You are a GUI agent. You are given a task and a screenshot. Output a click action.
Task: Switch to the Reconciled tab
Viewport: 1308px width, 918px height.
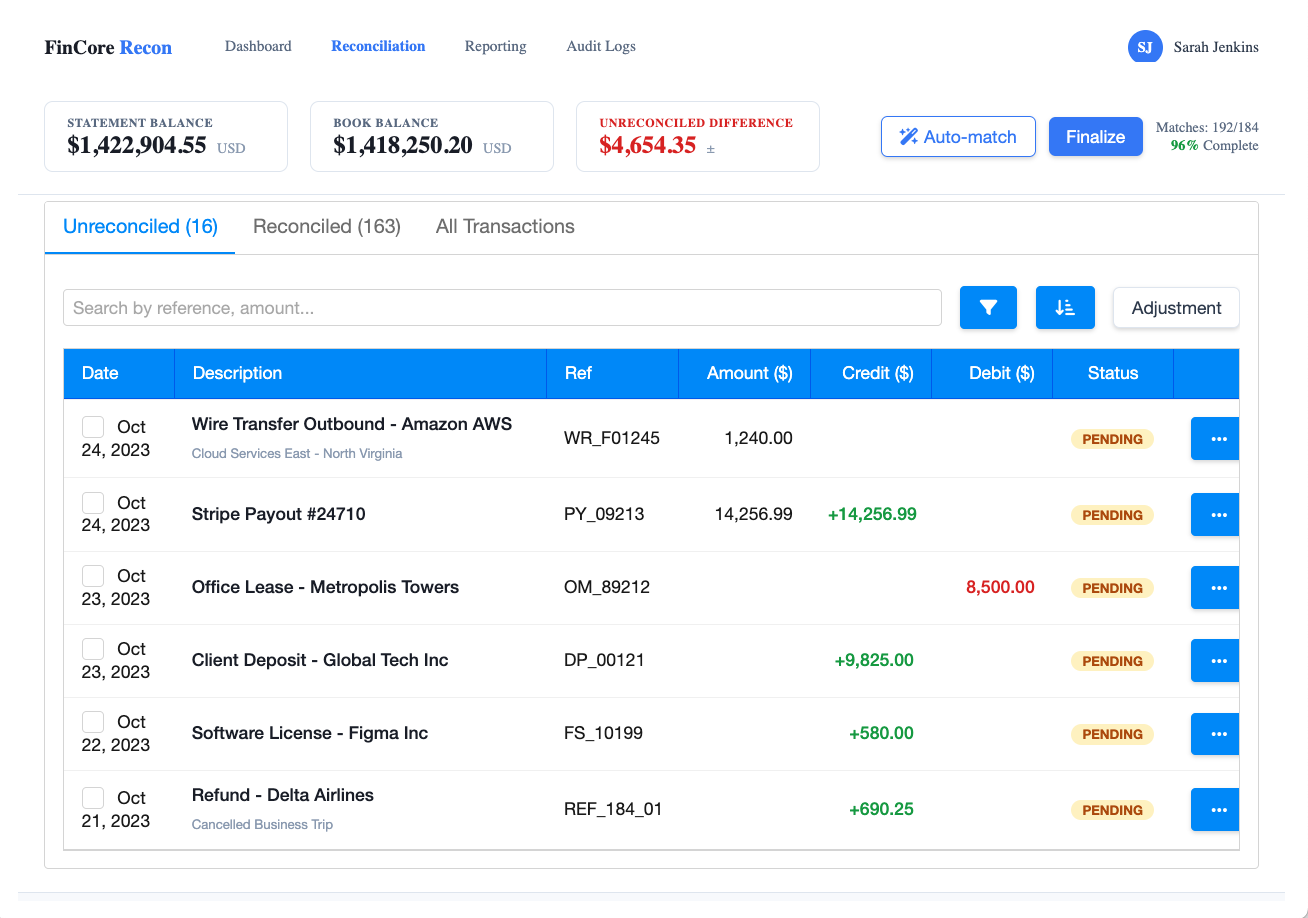pos(326,226)
